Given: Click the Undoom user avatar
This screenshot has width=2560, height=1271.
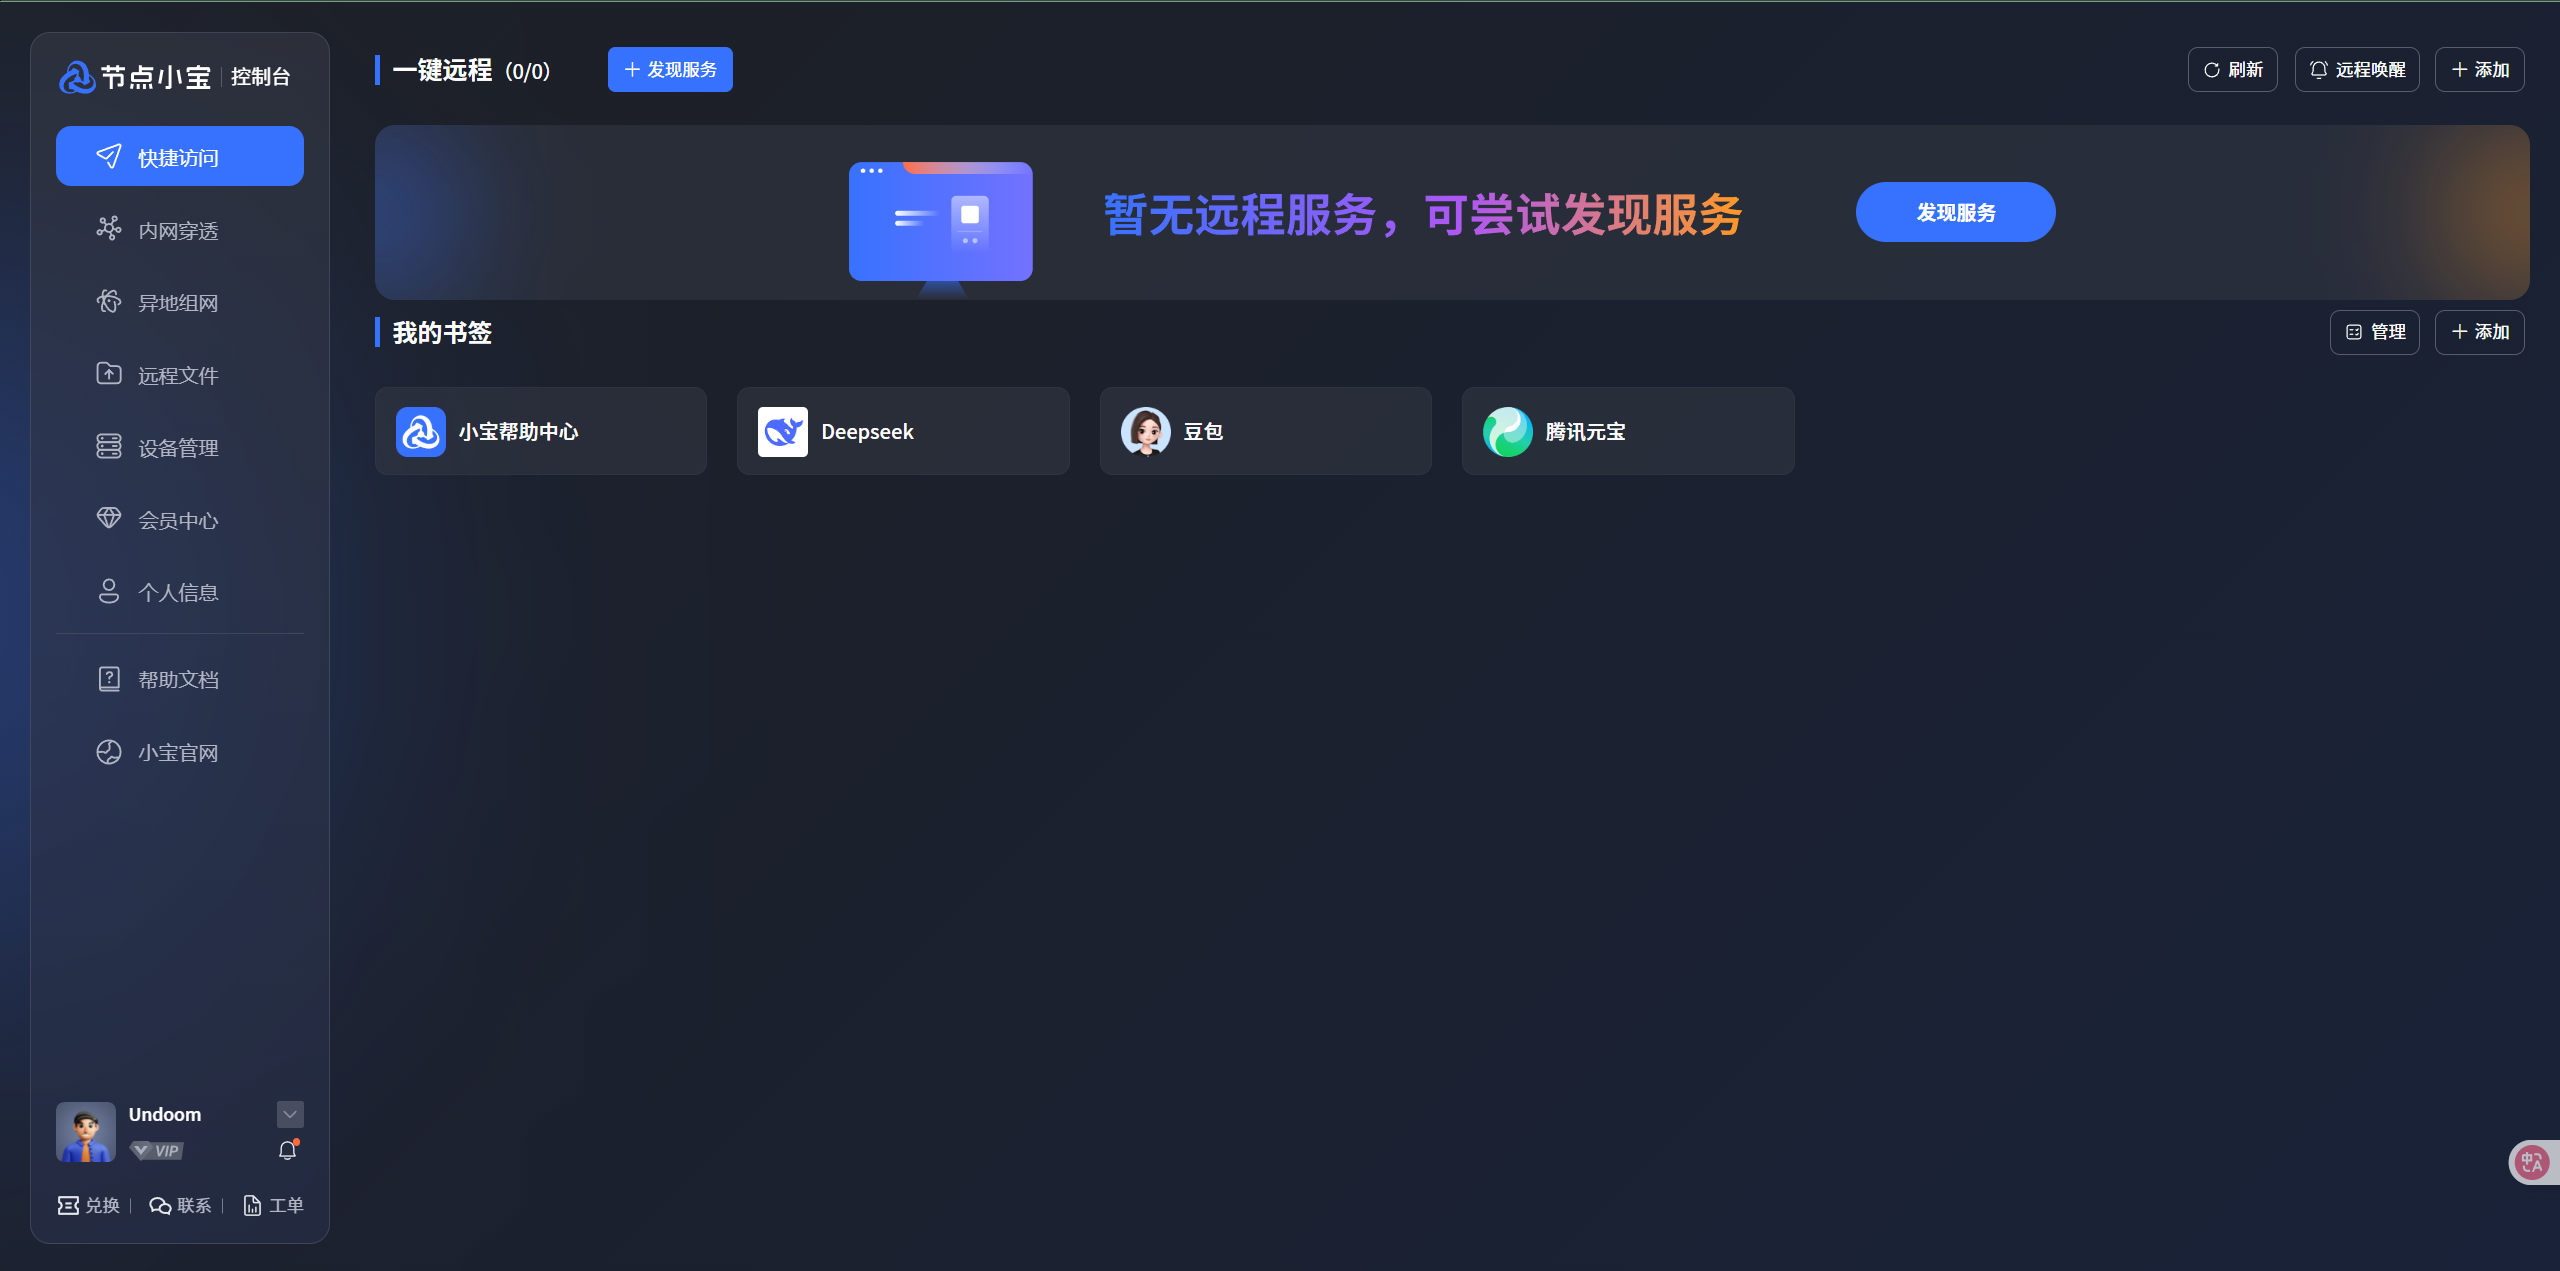Looking at the screenshot, I should [86, 1132].
